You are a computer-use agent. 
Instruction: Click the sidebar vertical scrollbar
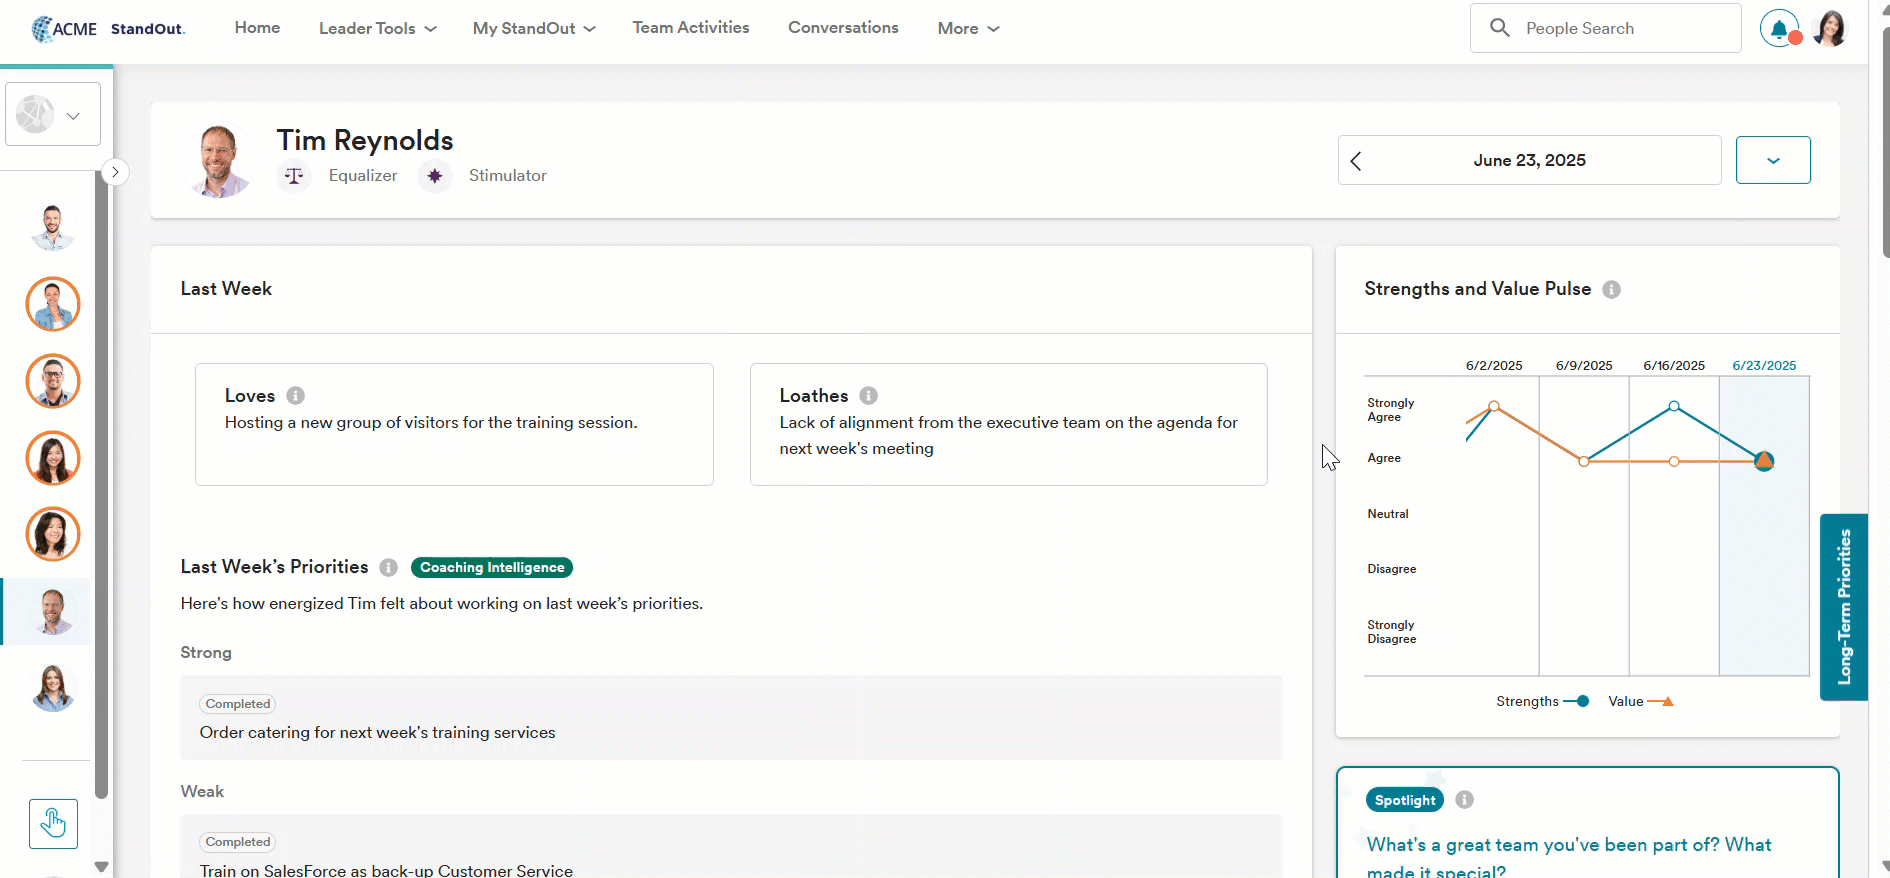coord(101,484)
